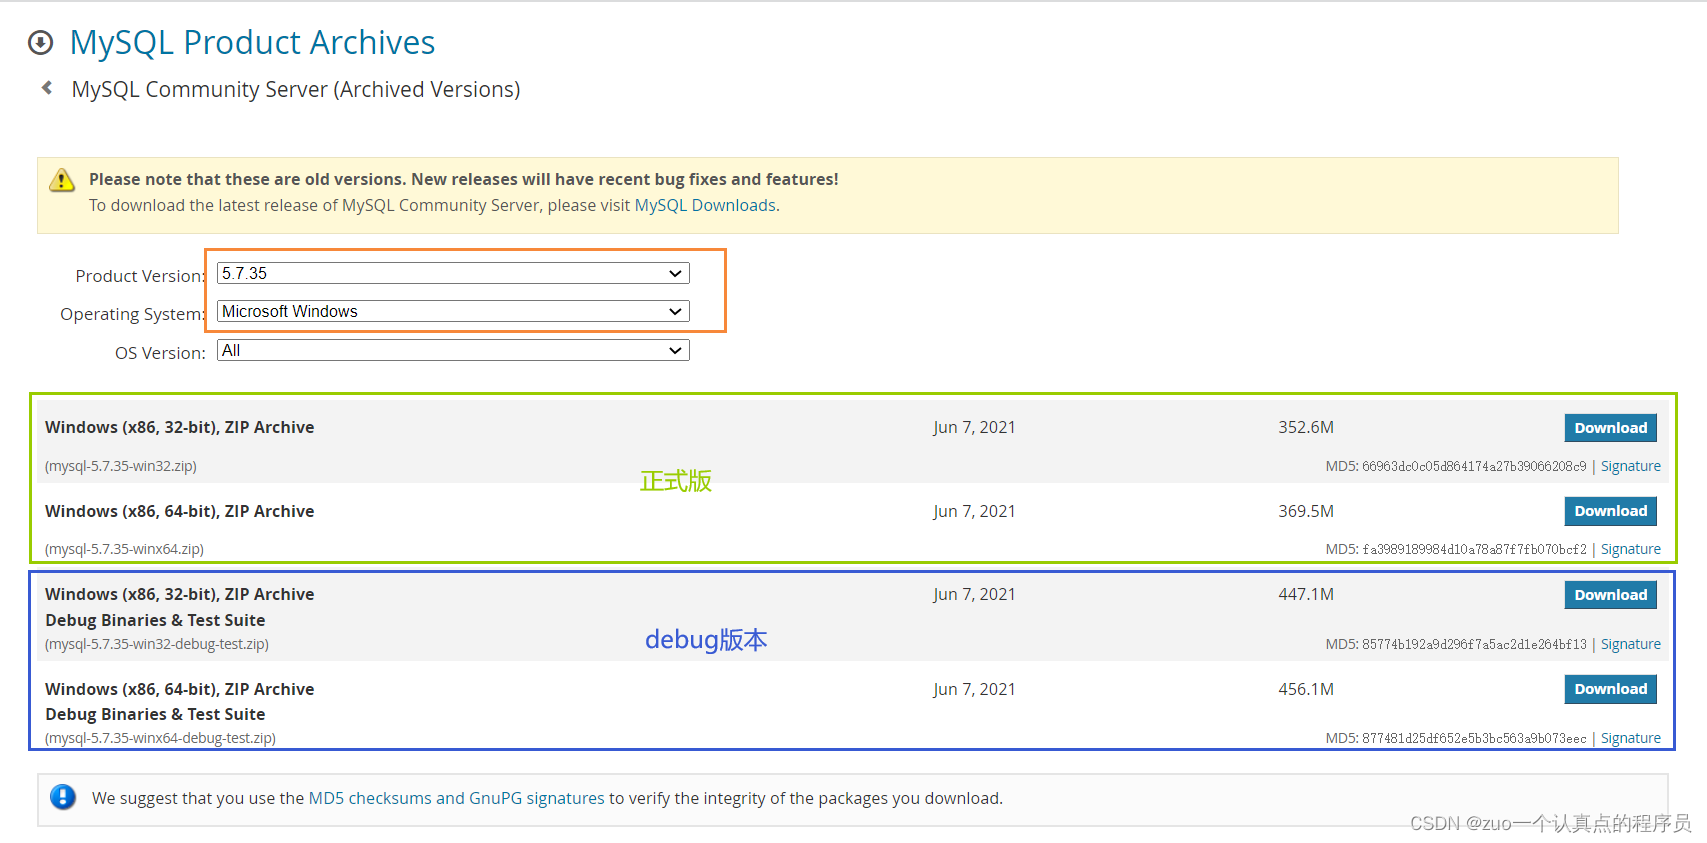Open Signature link for mysql-5.7.35-win32.zip
The image size is (1707, 843).
[x=1630, y=466]
